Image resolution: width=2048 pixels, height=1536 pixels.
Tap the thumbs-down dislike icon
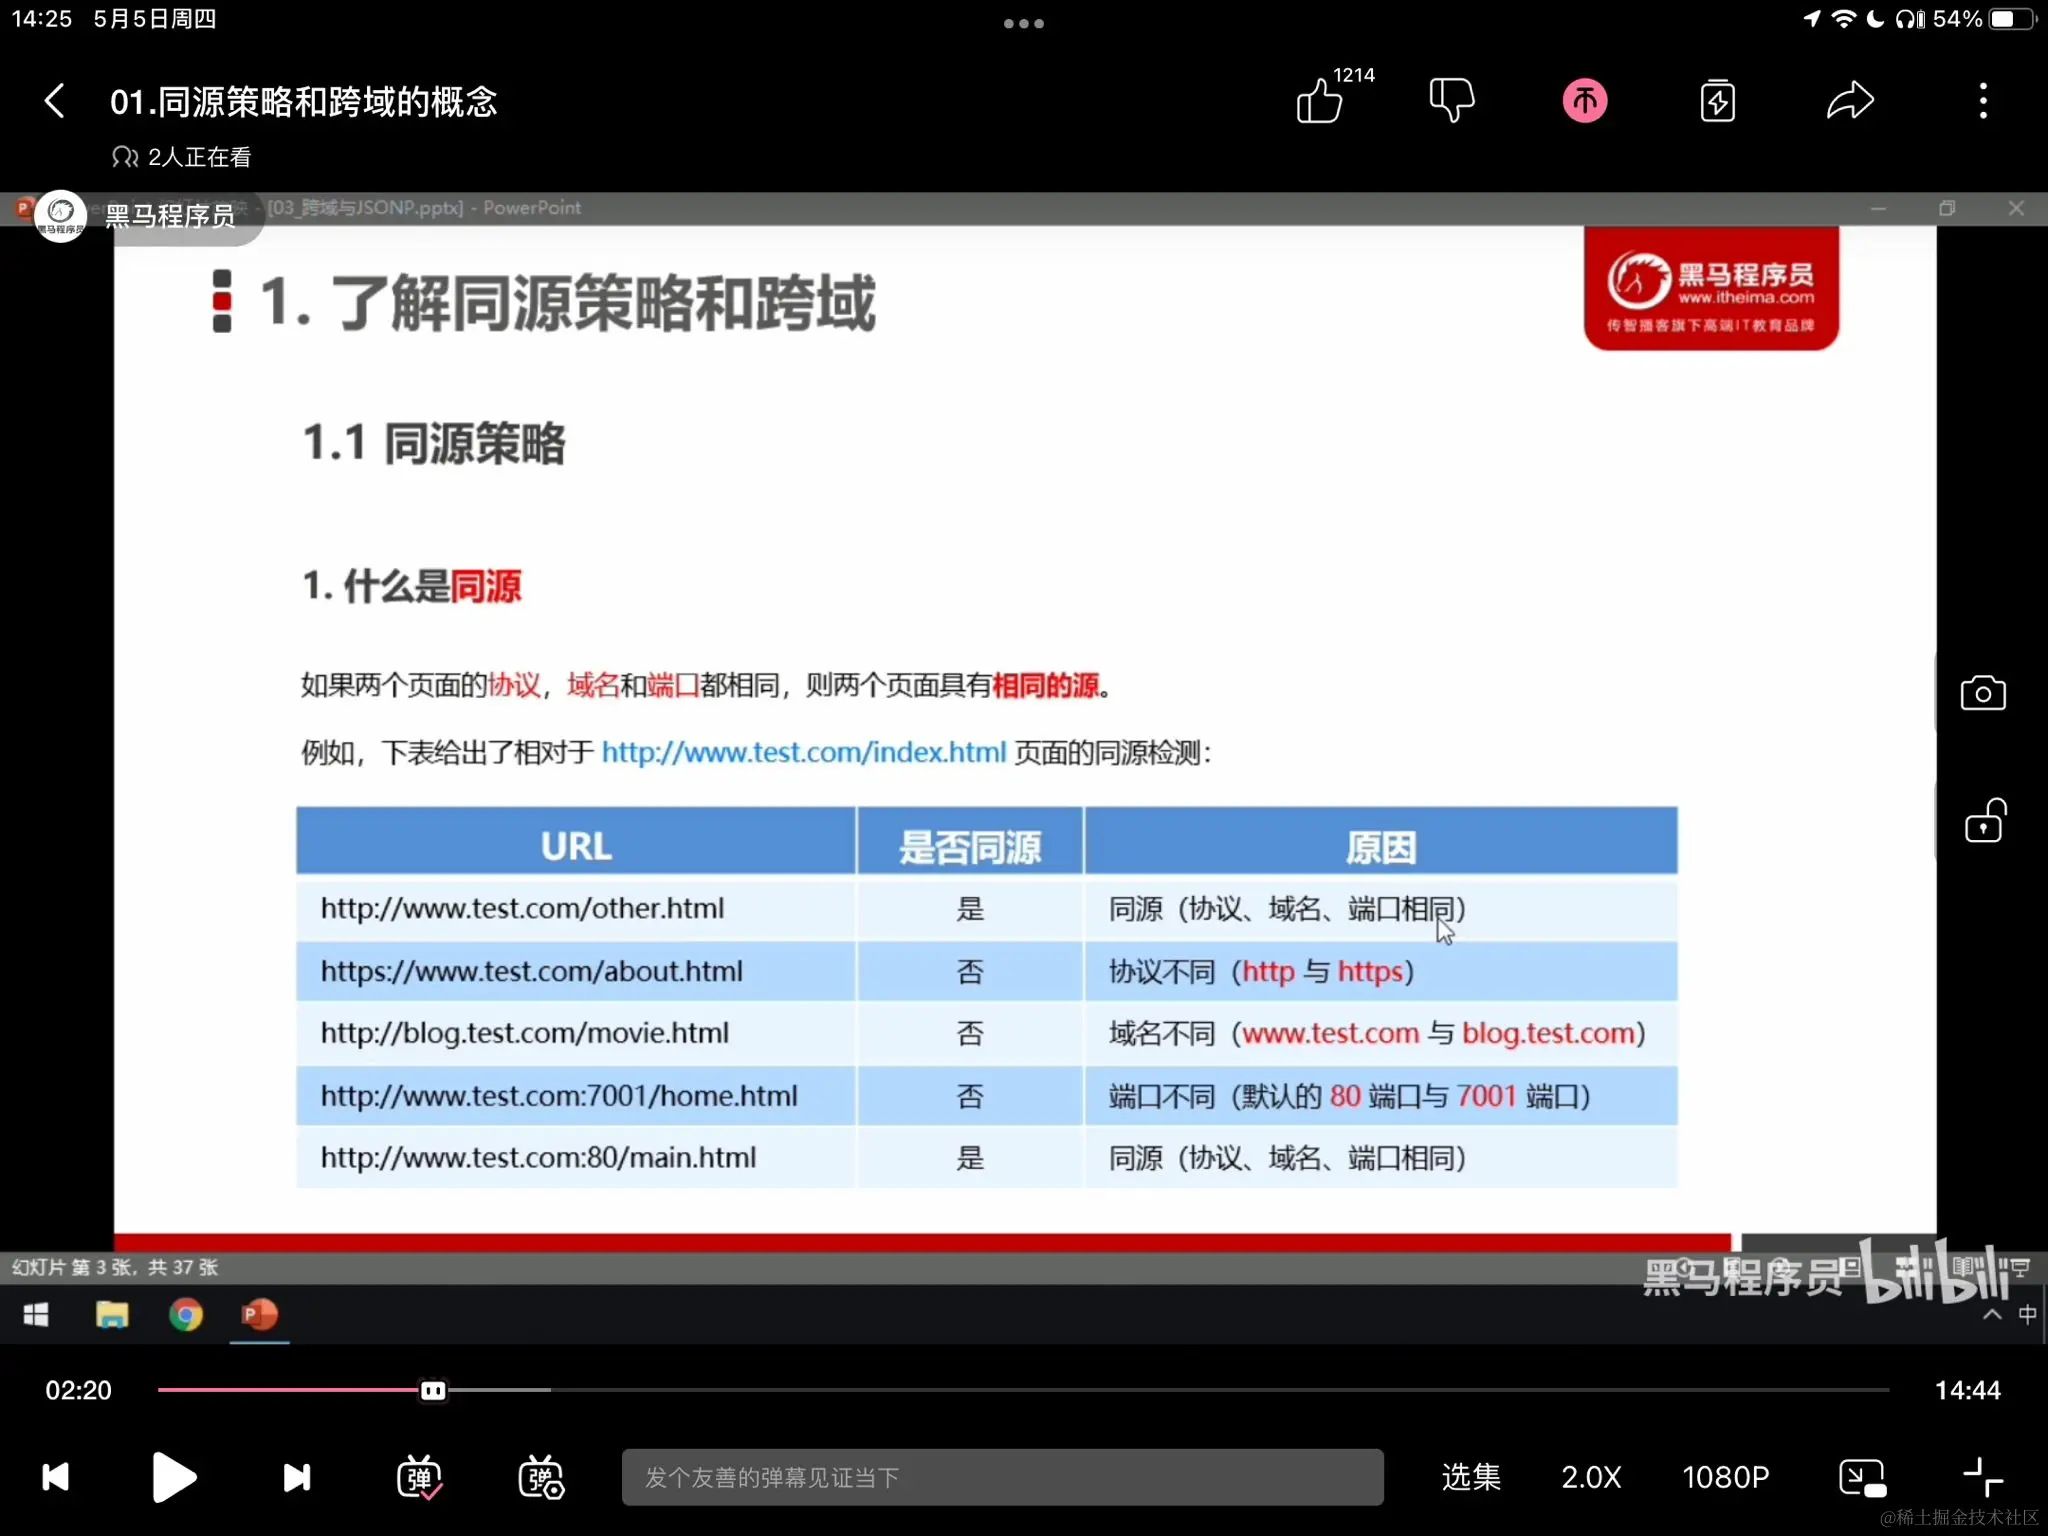[x=1451, y=101]
